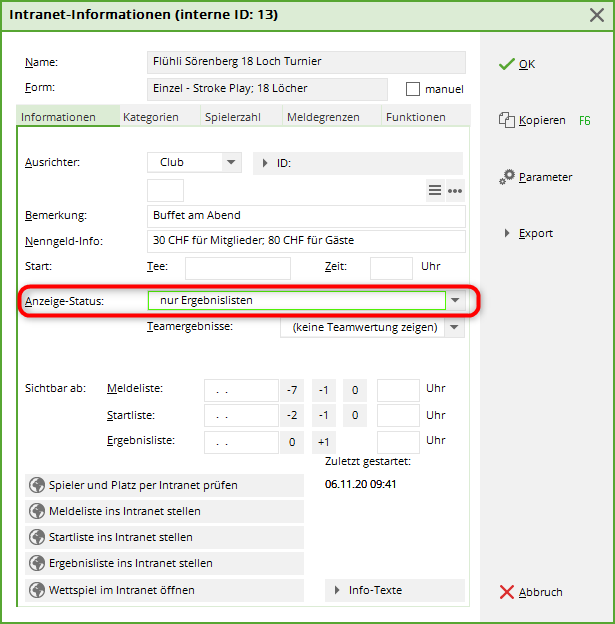
Task: Expand the Info-Texte button
Action: point(395,590)
